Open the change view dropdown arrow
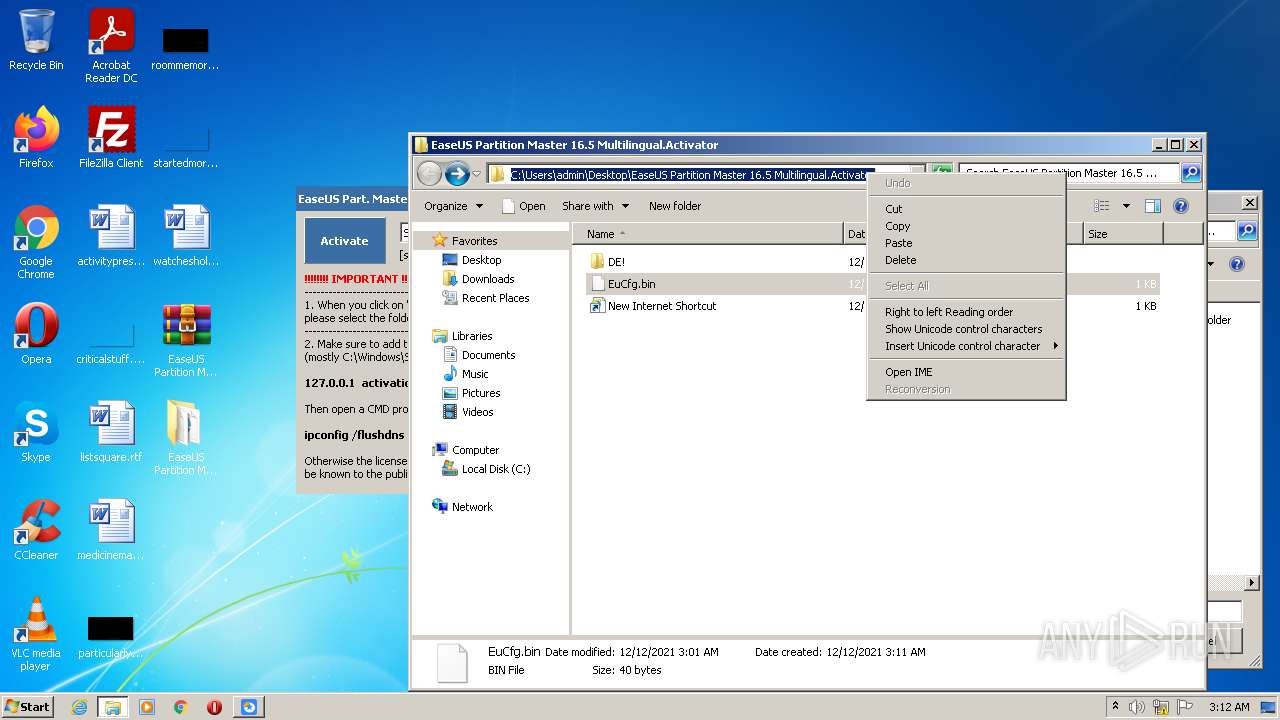Viewport: 1280px width, 720px height. [1126, 206]
